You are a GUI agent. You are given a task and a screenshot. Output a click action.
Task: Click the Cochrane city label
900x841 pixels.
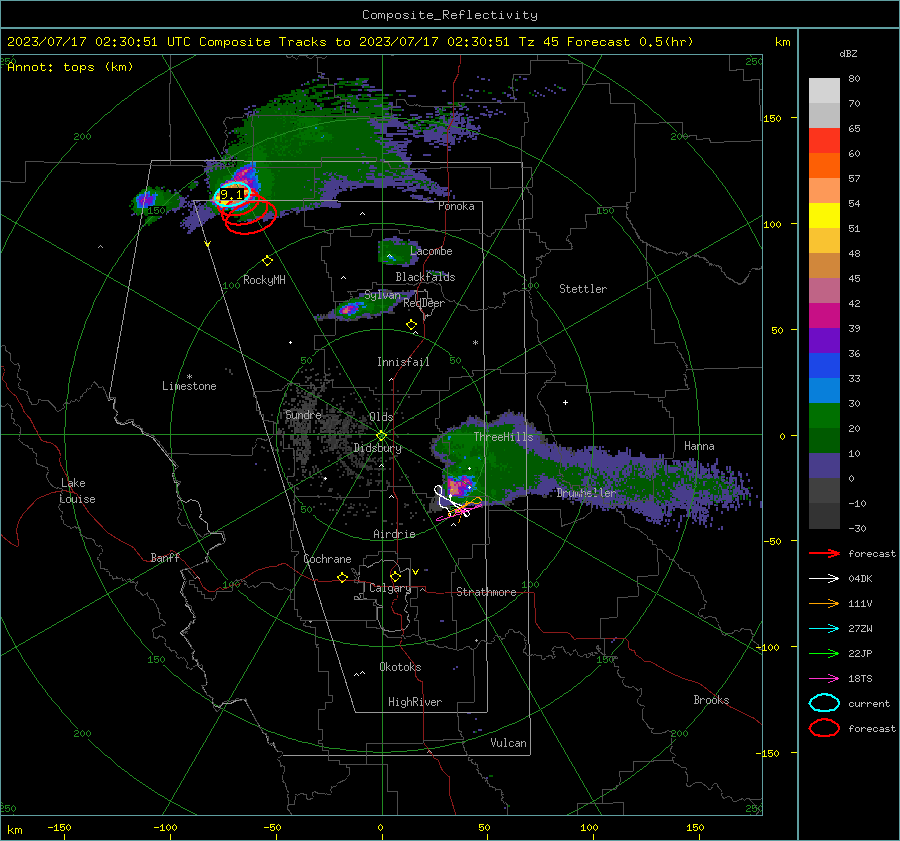[327, 559]
